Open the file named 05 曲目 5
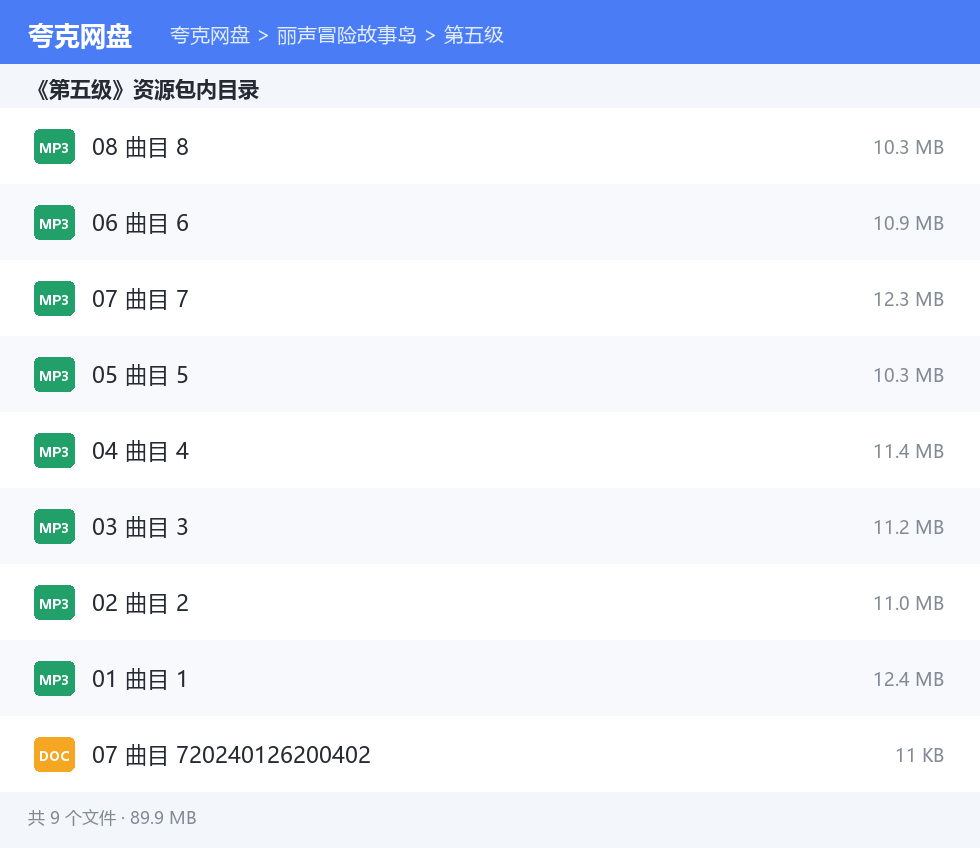Viewport: 980px width, 848px height. 140,375
